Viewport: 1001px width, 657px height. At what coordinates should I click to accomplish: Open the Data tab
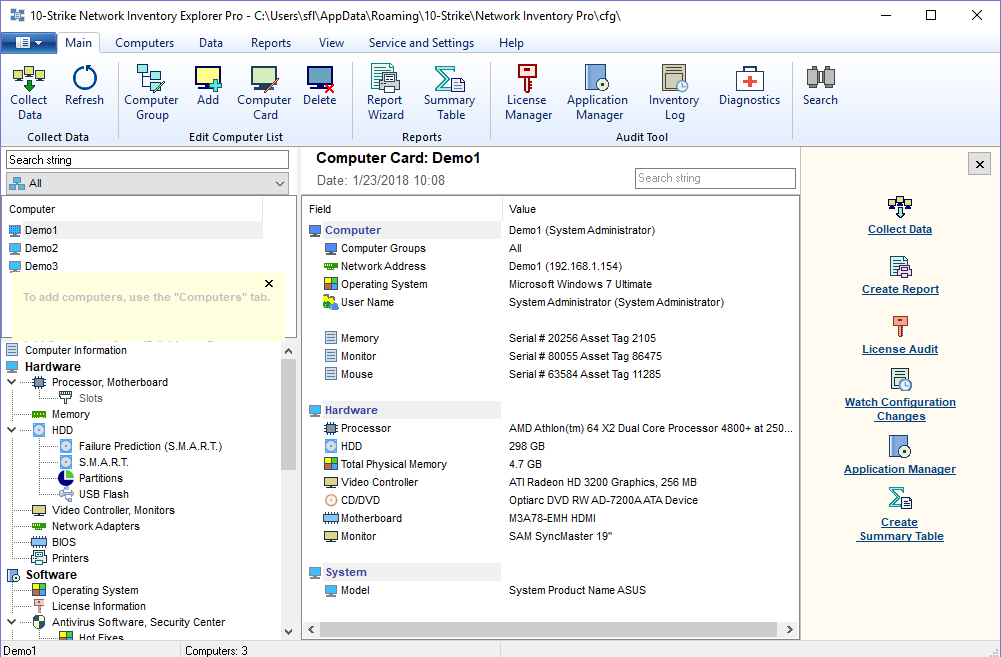pyautogui.click(x=211, y=43)
